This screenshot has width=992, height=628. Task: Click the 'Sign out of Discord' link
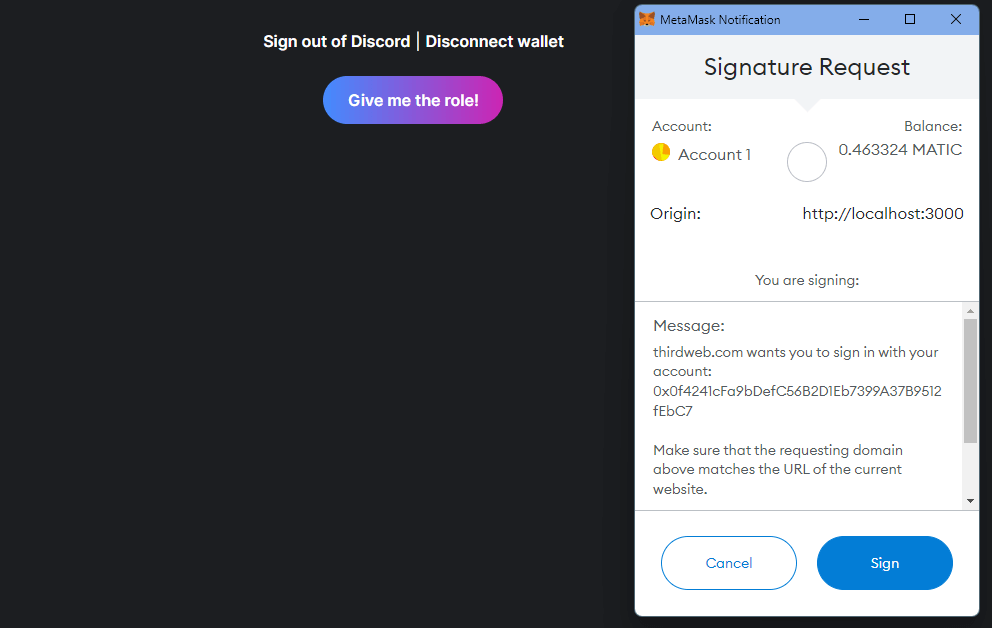coord(336,41)
